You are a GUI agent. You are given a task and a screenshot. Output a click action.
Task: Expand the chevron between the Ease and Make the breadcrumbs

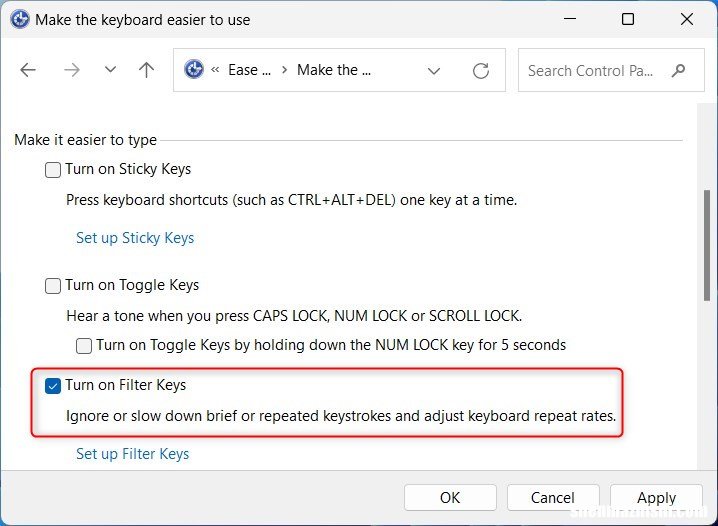(284, 70)
